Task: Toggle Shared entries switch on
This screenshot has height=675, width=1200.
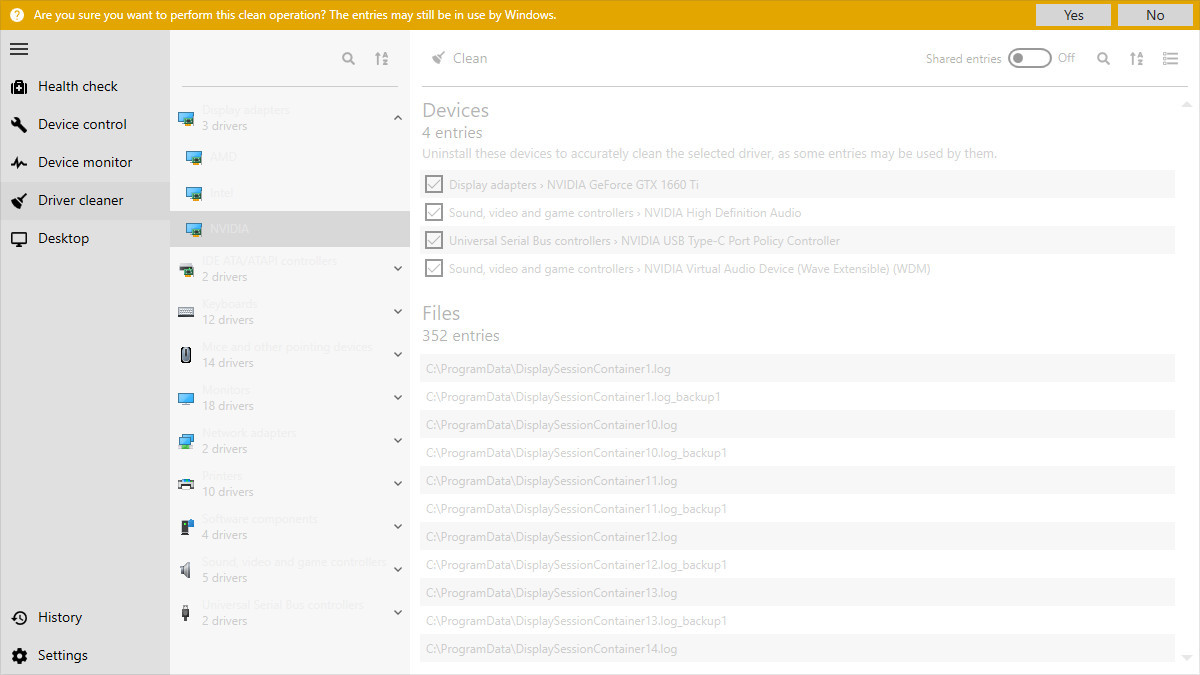Action: point(1029,58)
